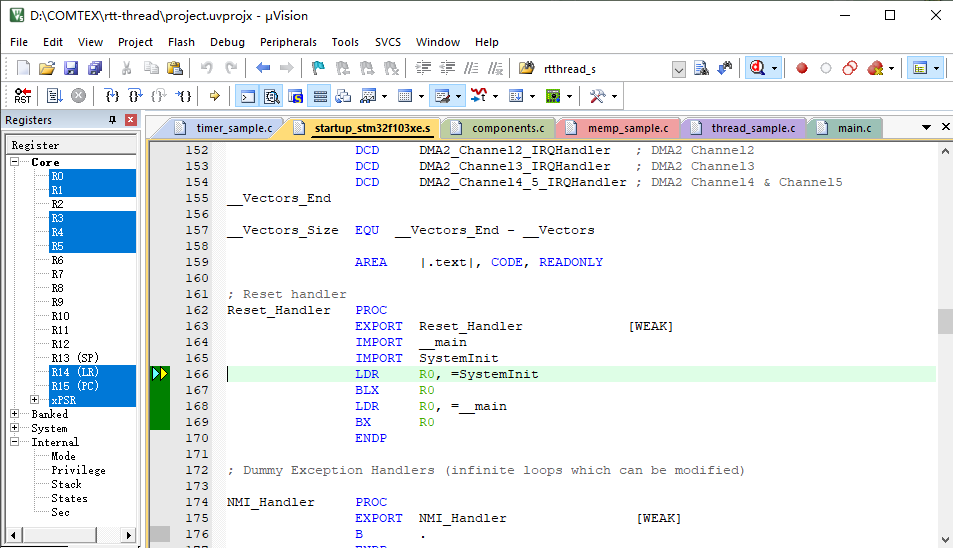Click the Find in Files folder icon
Screen dimensions: 953x548
[x=526, y=68]
